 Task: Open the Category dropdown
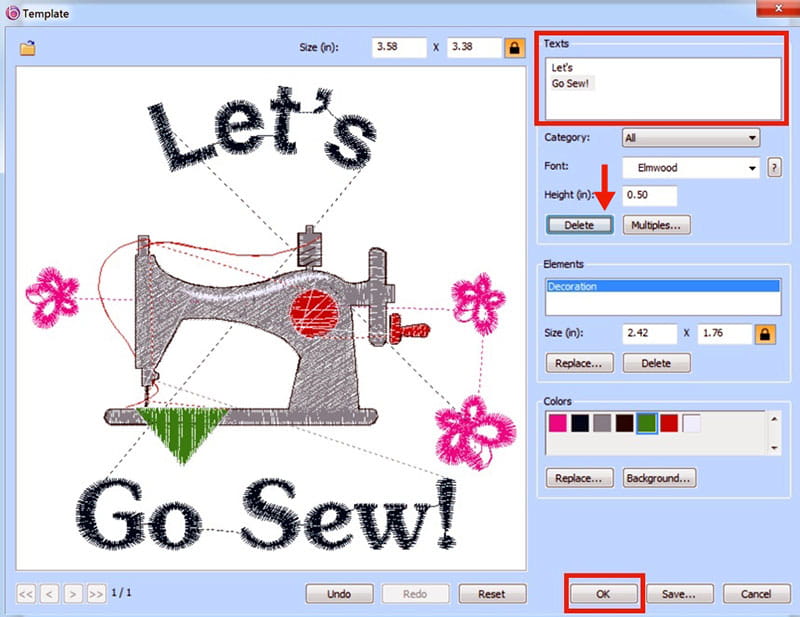pyautogui.click(x=690, y=138)
